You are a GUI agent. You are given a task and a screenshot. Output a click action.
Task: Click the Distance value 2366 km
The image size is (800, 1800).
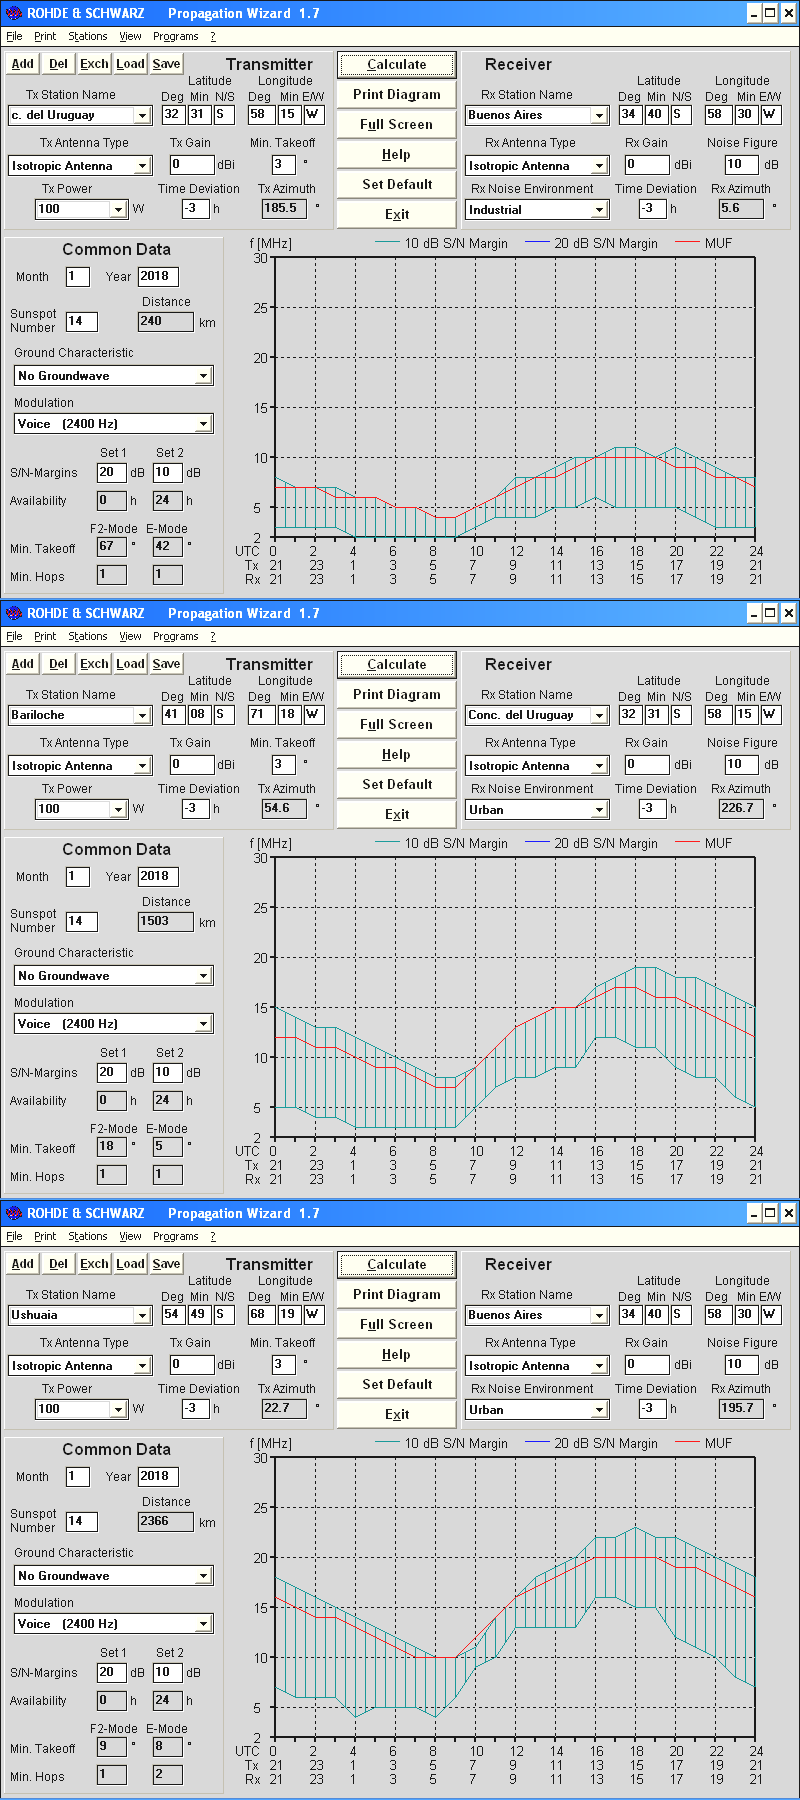tap(166, 1521)
